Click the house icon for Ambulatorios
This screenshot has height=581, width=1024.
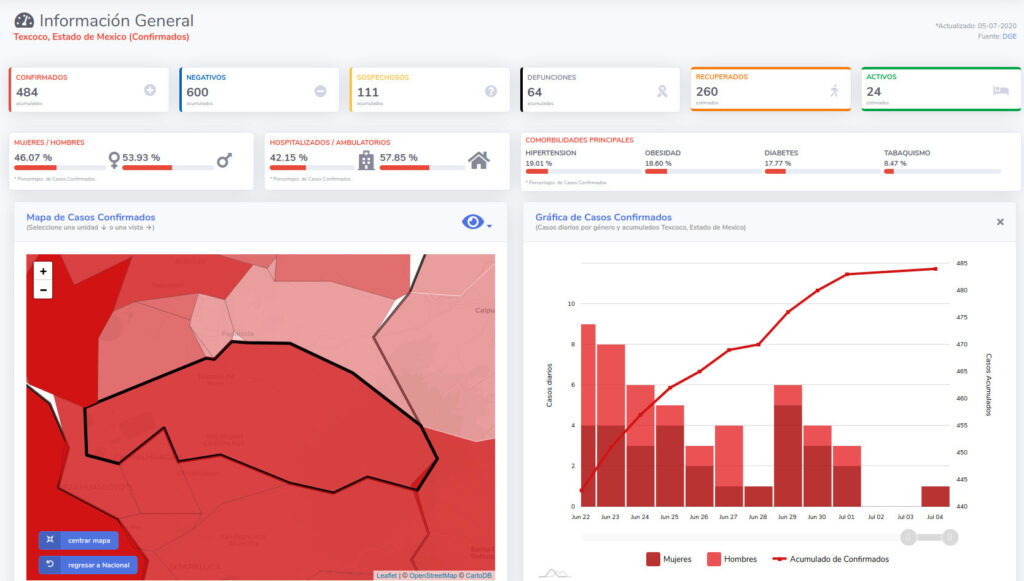pyautogui.click(x=479, y=160)
